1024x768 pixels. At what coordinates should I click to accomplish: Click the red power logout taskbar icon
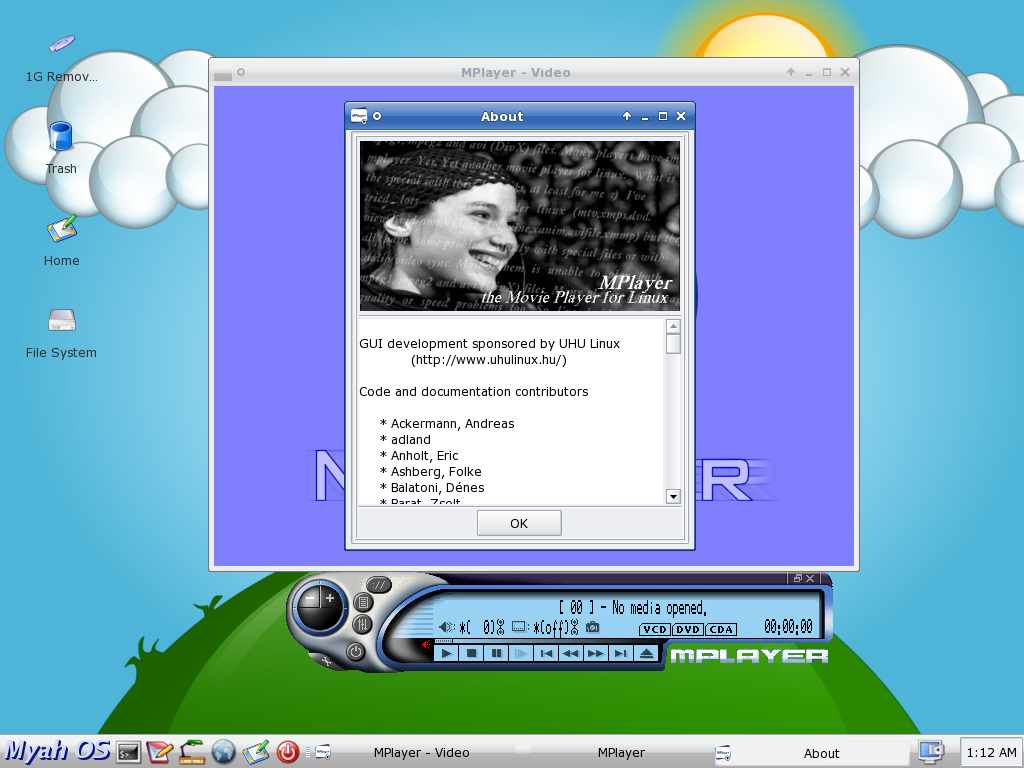pos(287,752)
